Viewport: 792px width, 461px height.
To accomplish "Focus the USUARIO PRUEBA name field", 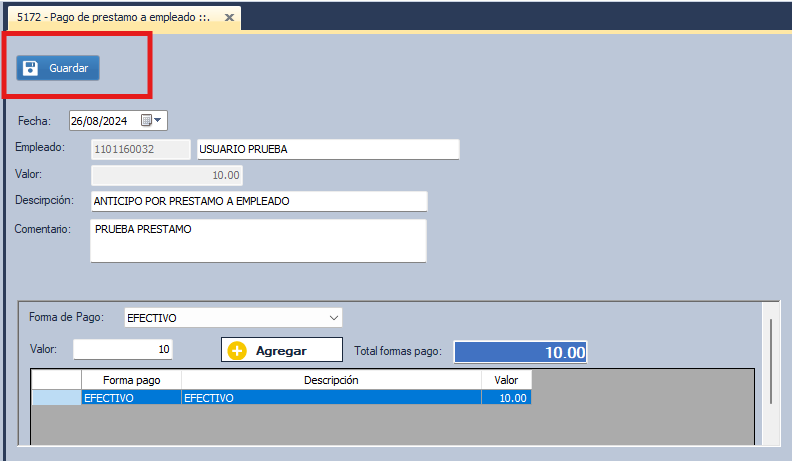I will point(327,149).
